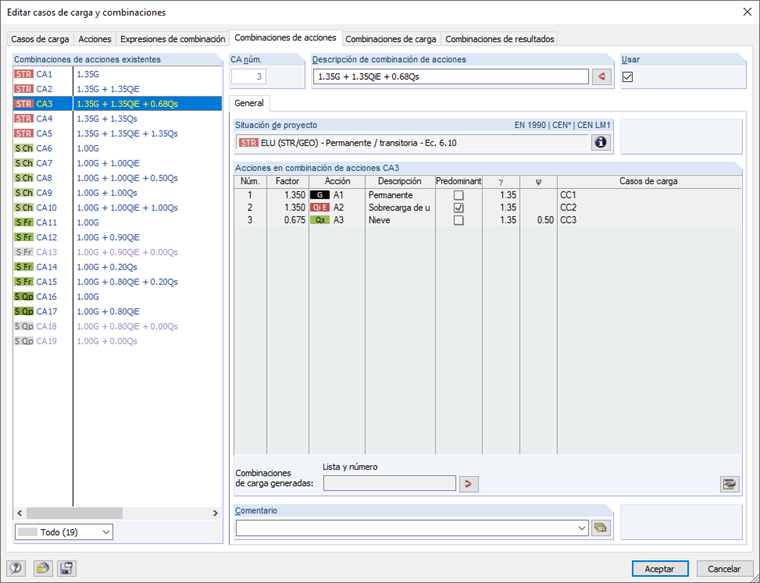Click the S Fr badge of CA11
The image size is (760, 583).
pyautogui.click(x=24, y=222)
